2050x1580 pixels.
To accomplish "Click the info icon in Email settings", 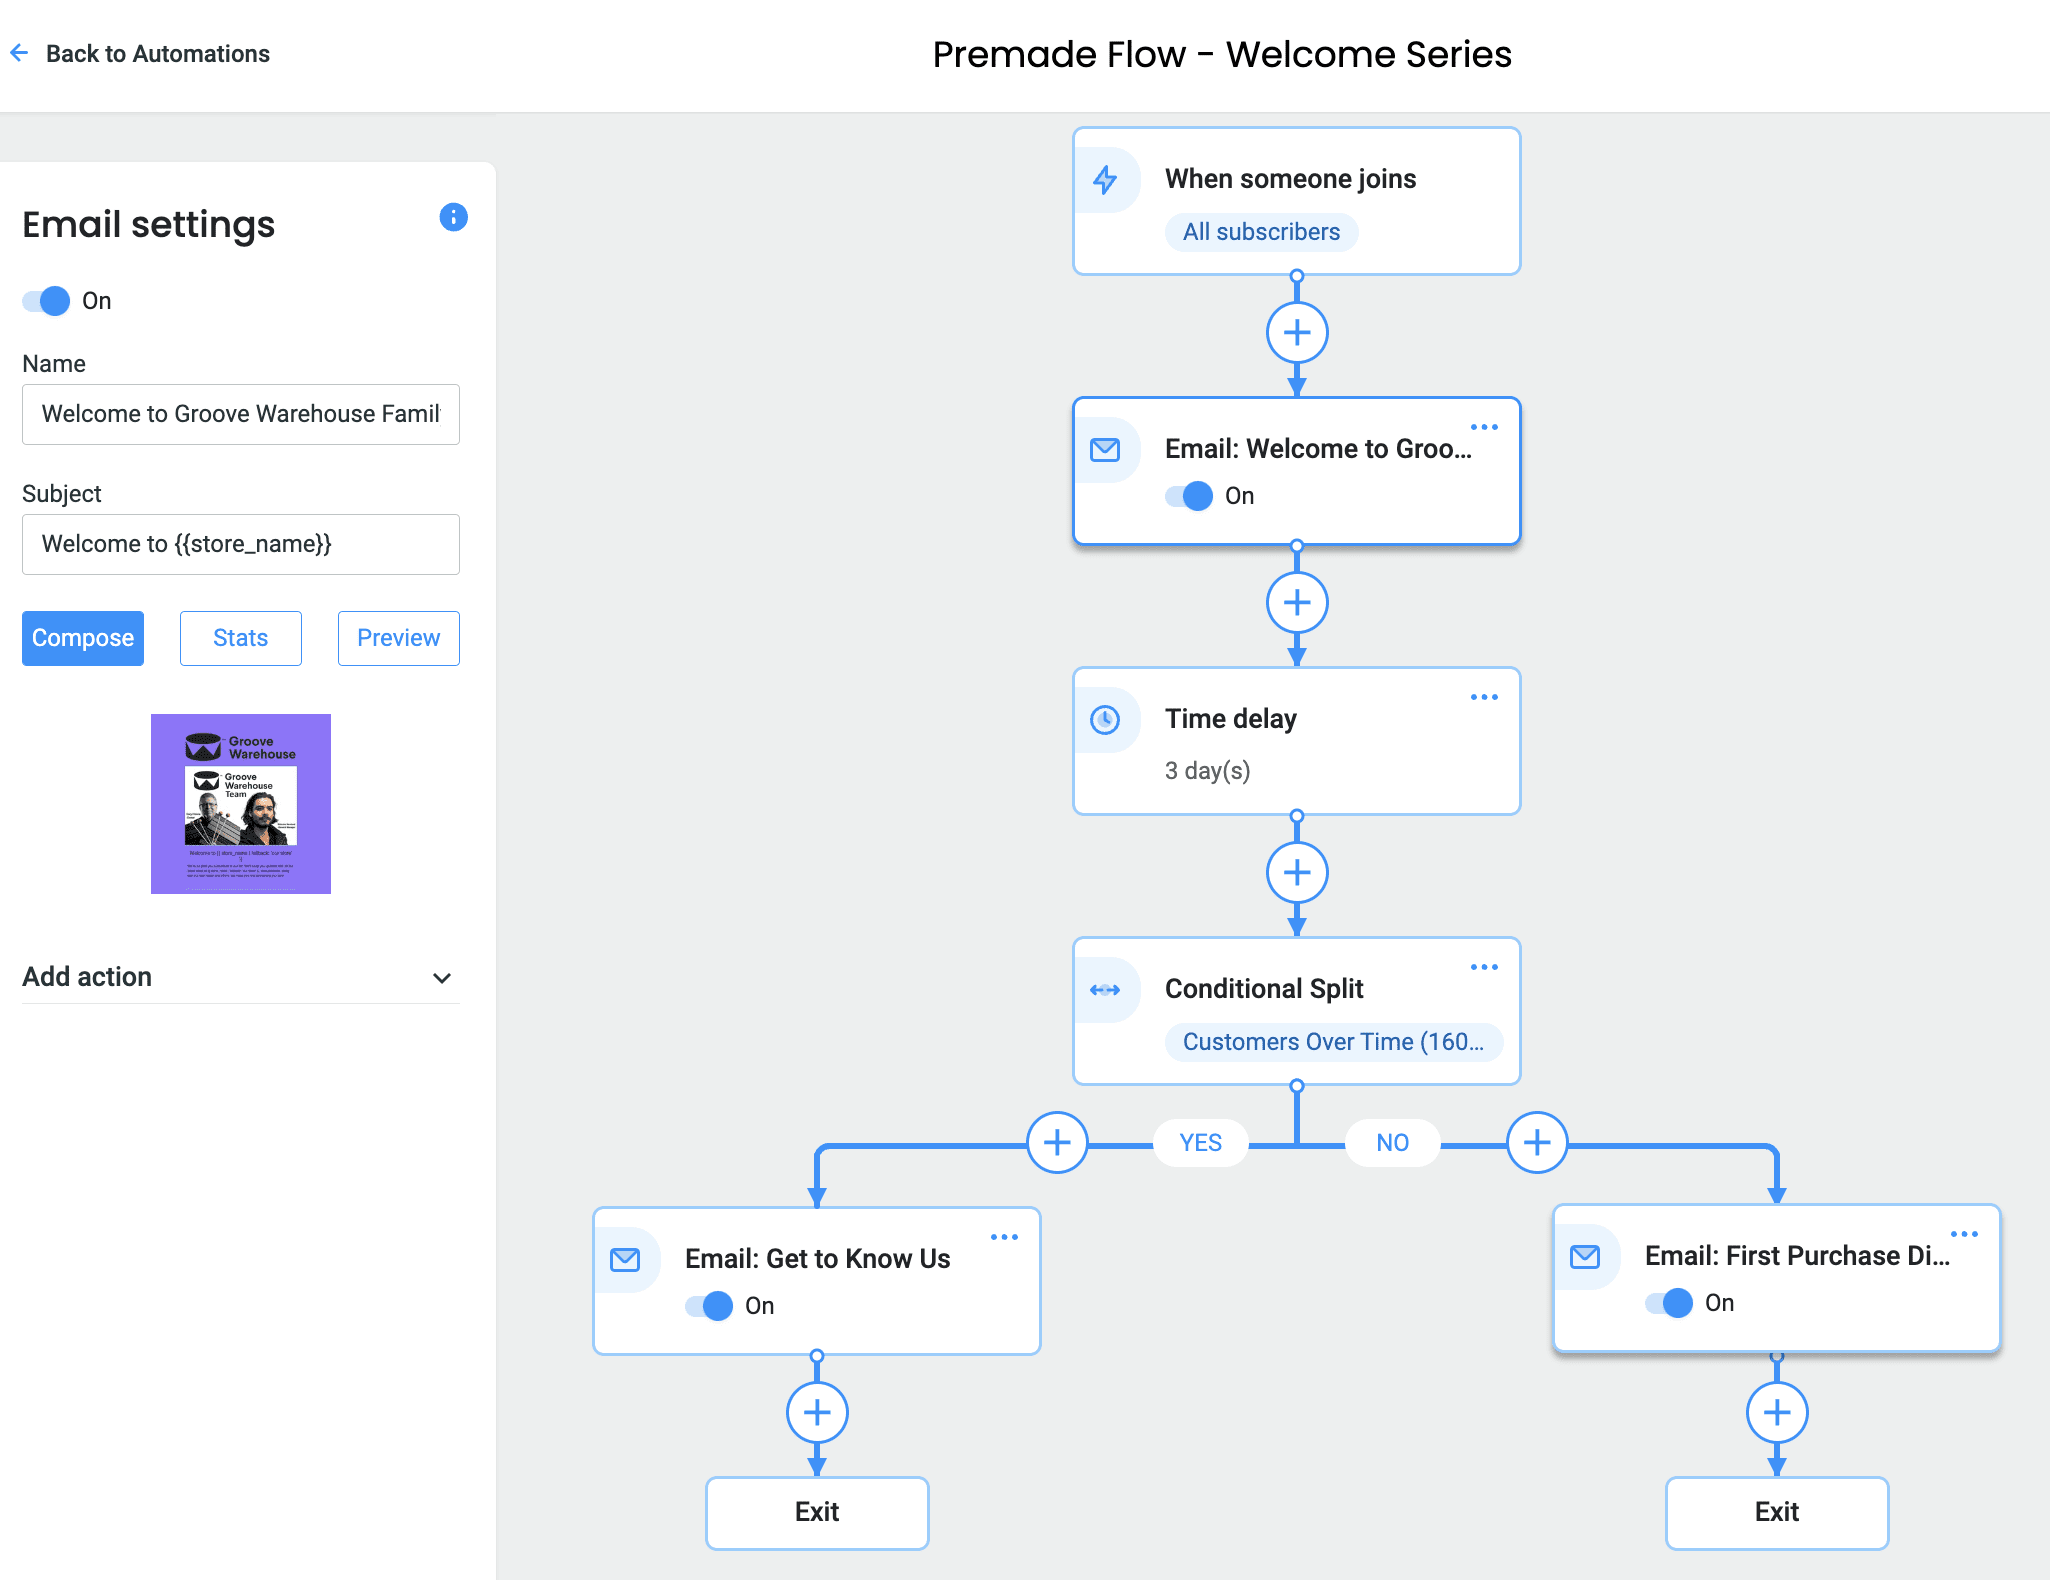I will [x=453, y=217].
